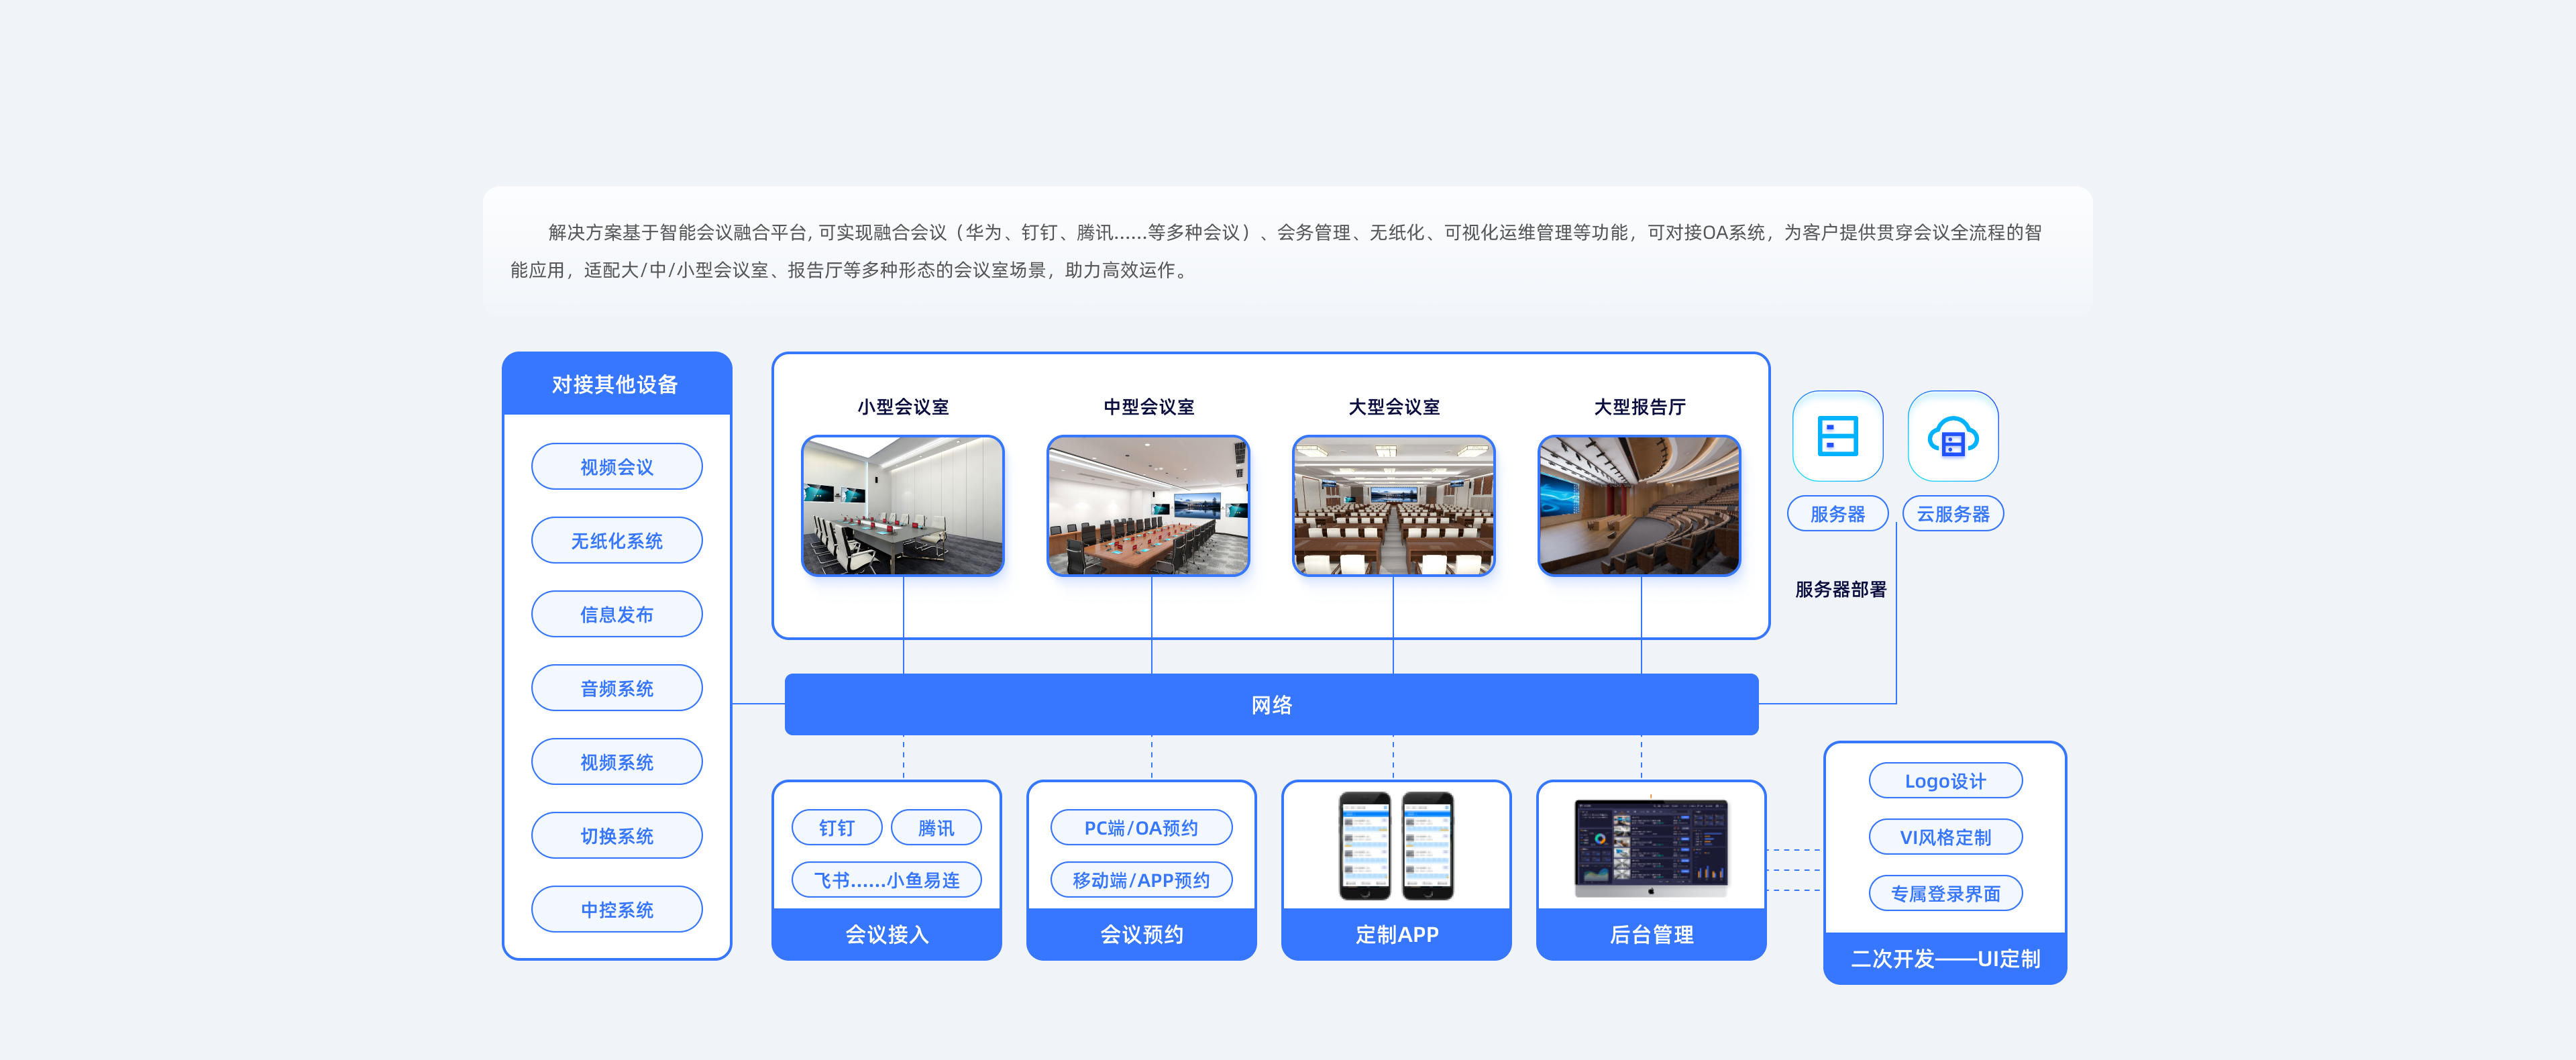Open the 大型会议室 room photo
Viewport: 2576px width, 1060px height.
click(x=1393, y=505)
